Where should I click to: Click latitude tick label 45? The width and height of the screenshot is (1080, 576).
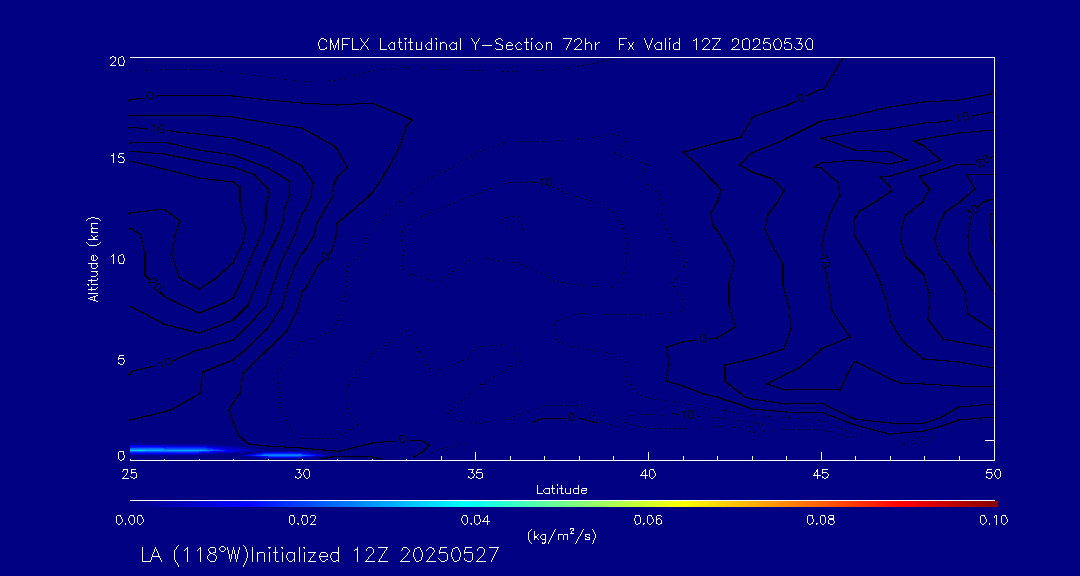821,474
